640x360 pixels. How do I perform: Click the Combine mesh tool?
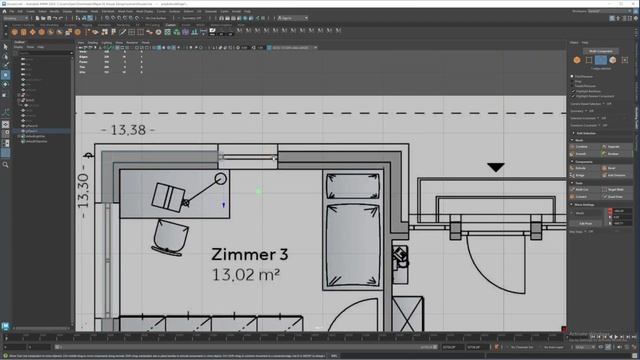[585, 147]
